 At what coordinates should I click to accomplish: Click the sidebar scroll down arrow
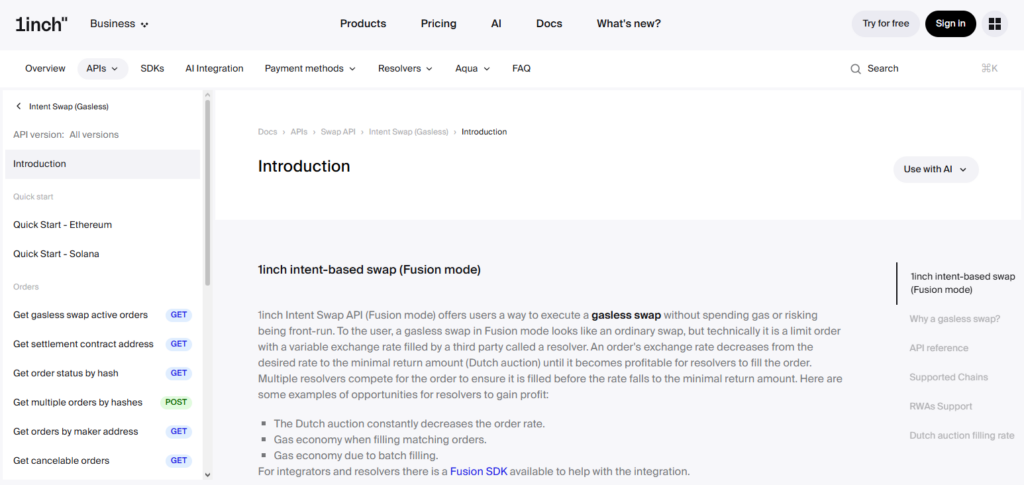click(x=208, y=475)
